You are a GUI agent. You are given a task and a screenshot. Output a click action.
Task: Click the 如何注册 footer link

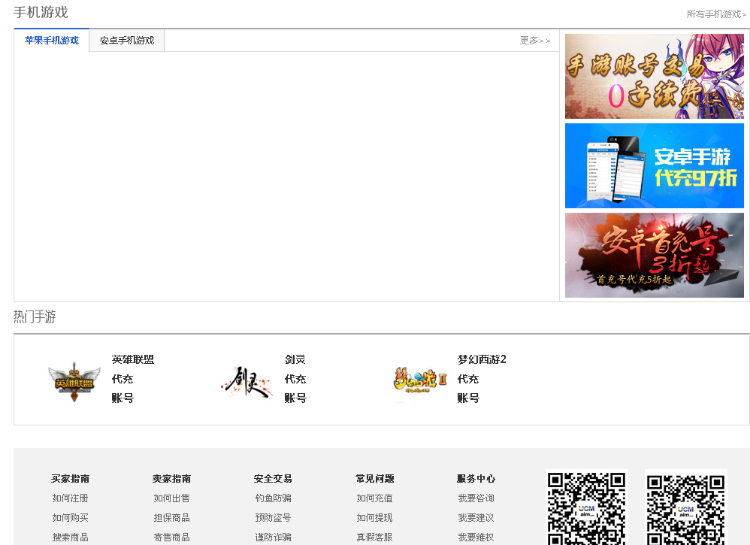click(x=70, y=498)
